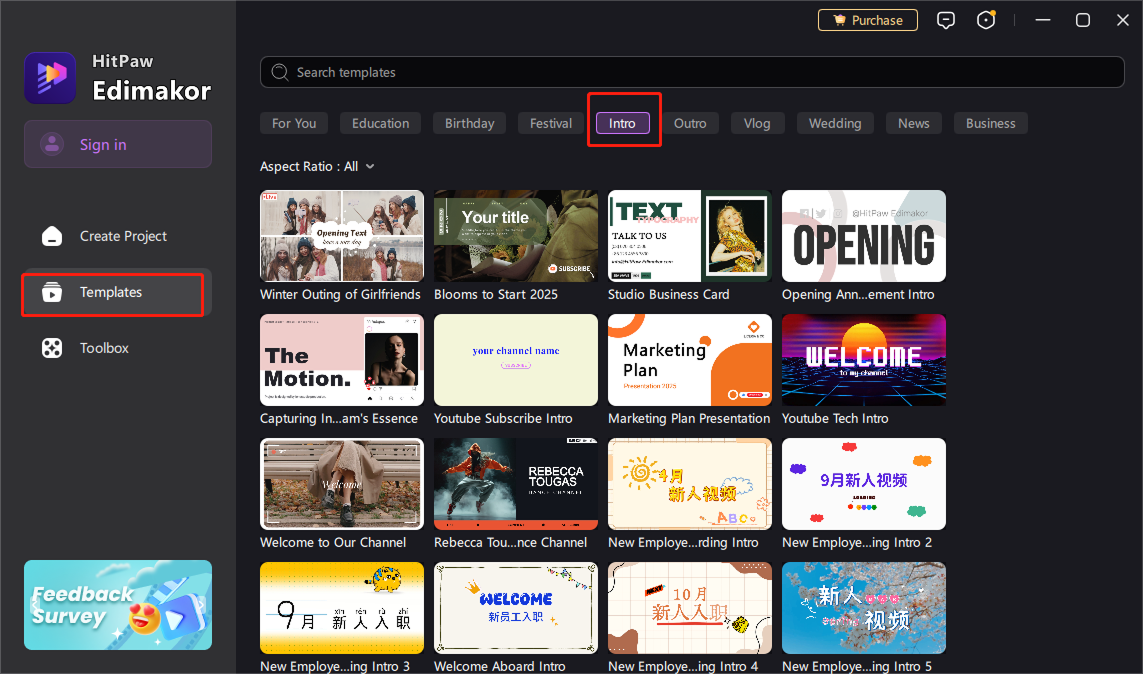The image size is (1143, 674).
Task: Select the Marketing Plan Presentation thumbnail
Action: point(689,360)
